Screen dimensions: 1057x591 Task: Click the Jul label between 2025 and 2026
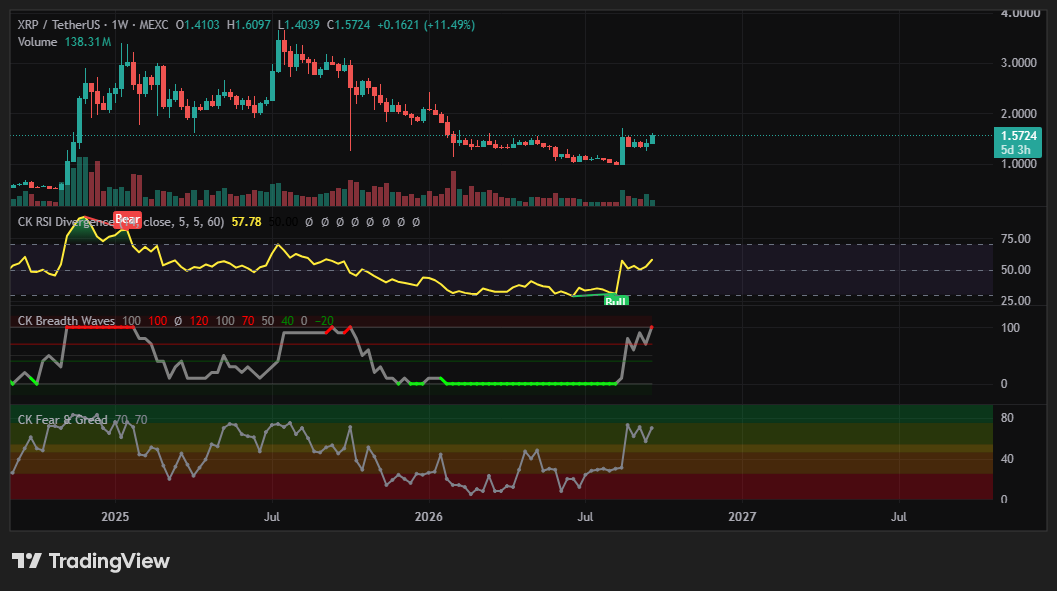[272, 517]
